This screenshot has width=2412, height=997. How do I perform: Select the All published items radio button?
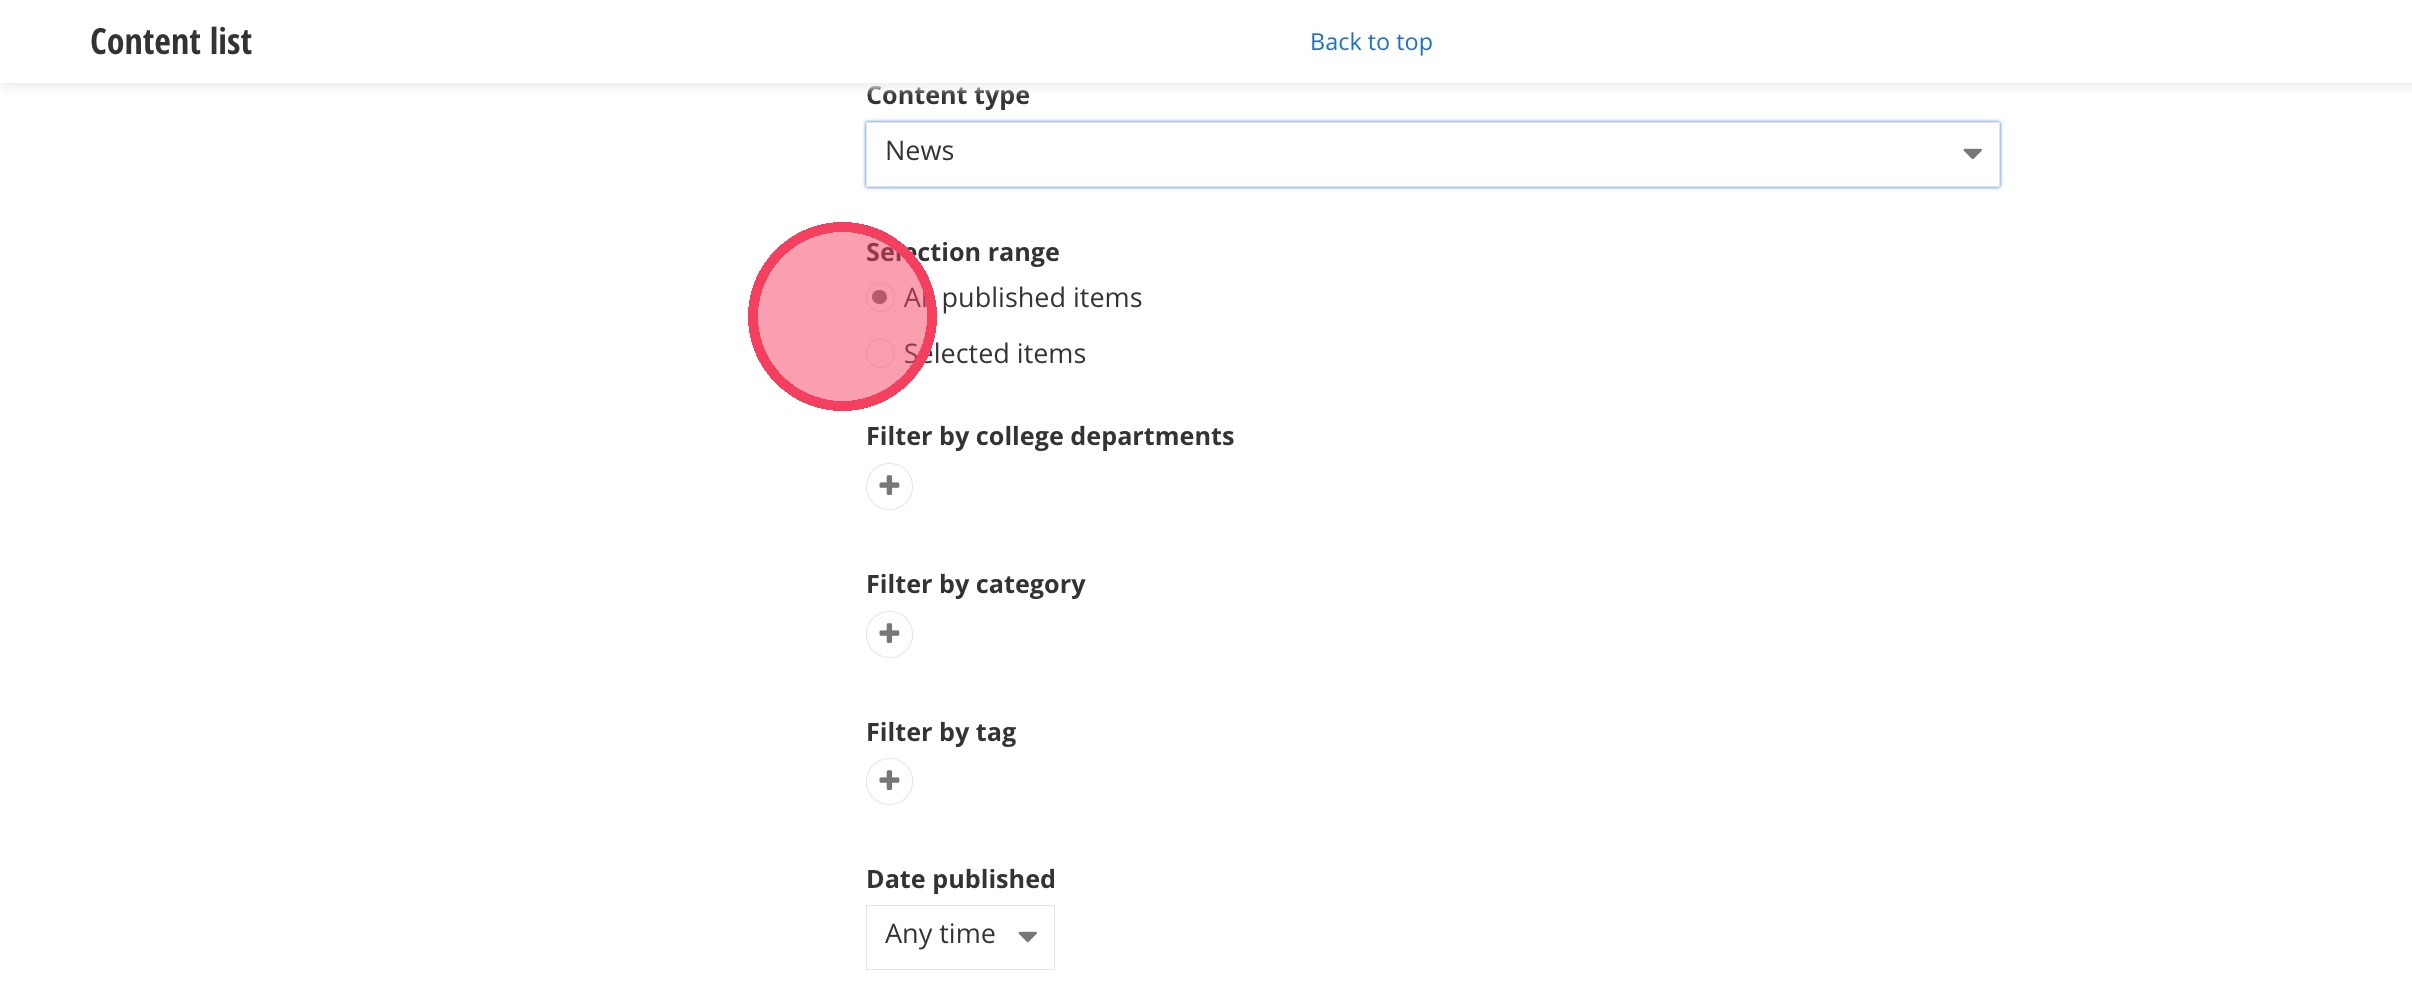pyautogui.click(x=880, y=297)
